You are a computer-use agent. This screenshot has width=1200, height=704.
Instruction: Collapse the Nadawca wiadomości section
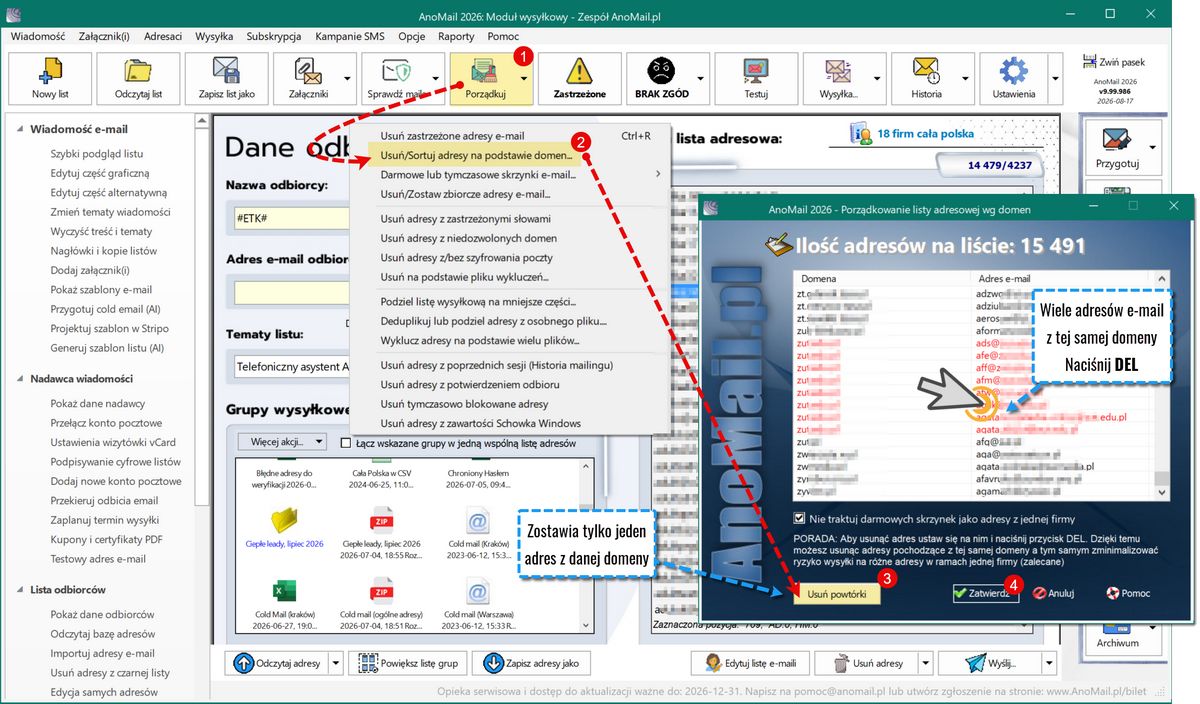click(22, 379)
